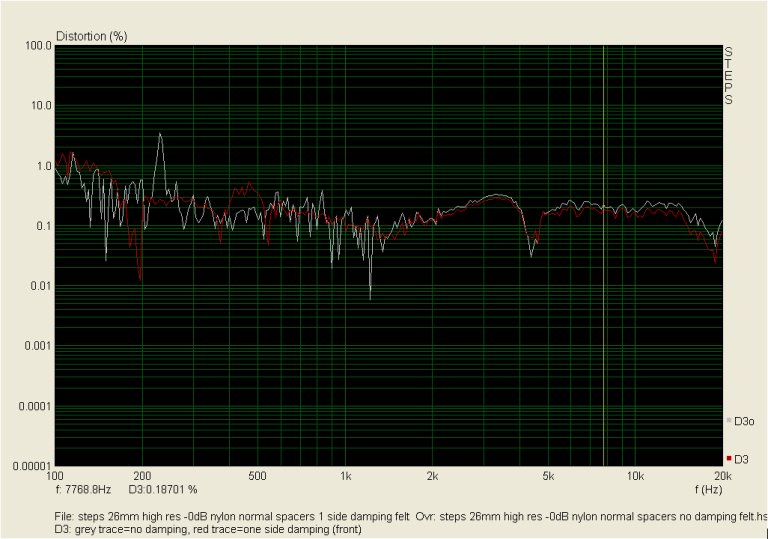Click the 10.0 y-axis label
The height and width of the screenshot is (539, 768).
click(41, 106)
